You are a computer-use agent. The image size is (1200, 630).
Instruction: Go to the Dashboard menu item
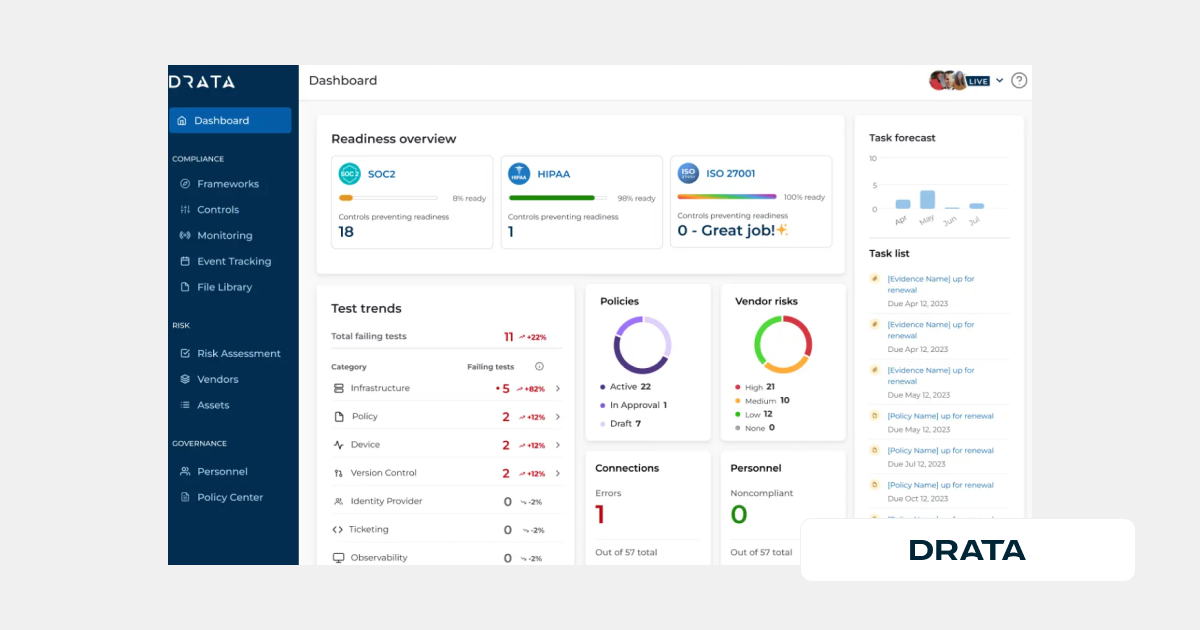pos(230,120)
